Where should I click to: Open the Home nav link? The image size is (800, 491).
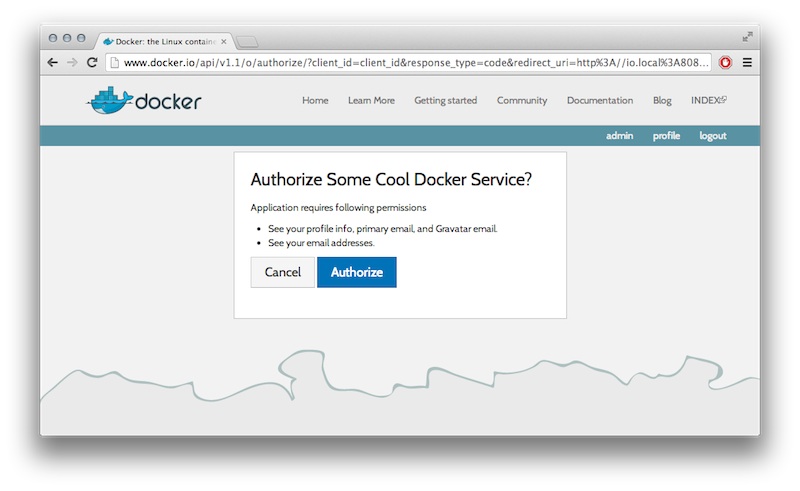315,101
